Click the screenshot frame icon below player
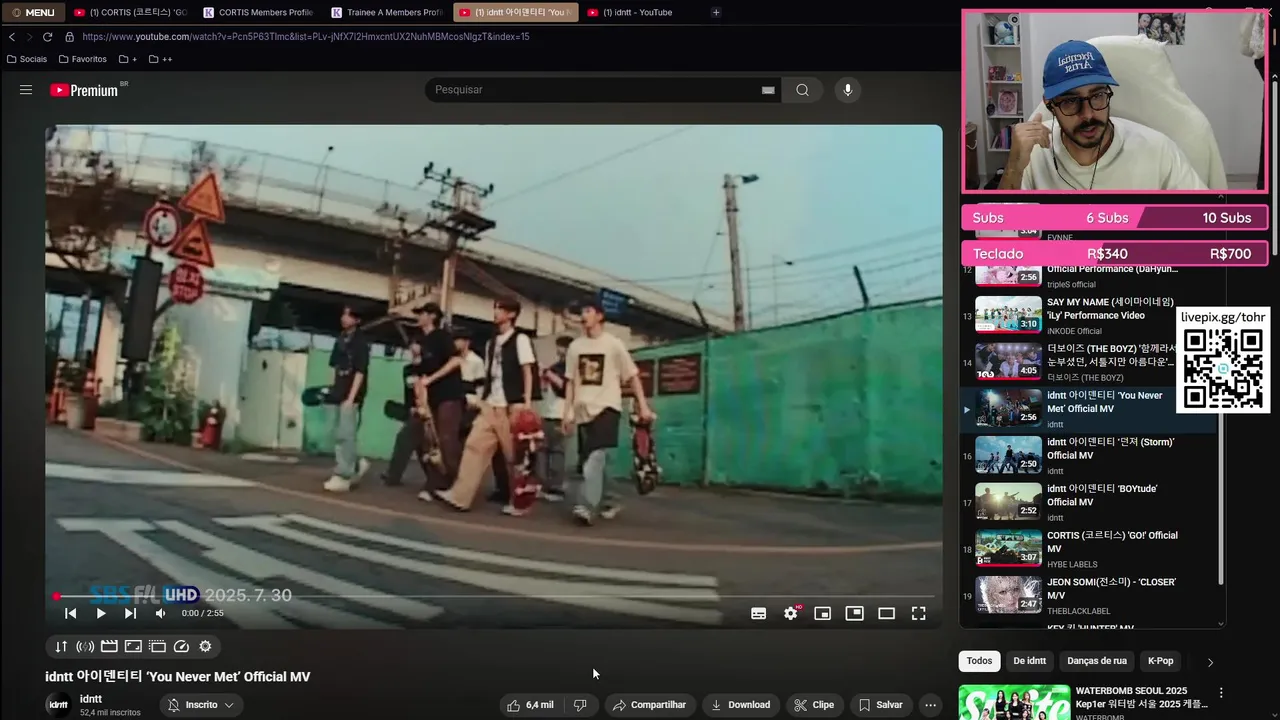This screenshot has height=720, width=1280. pyautogui.click(x=133, y=646)
